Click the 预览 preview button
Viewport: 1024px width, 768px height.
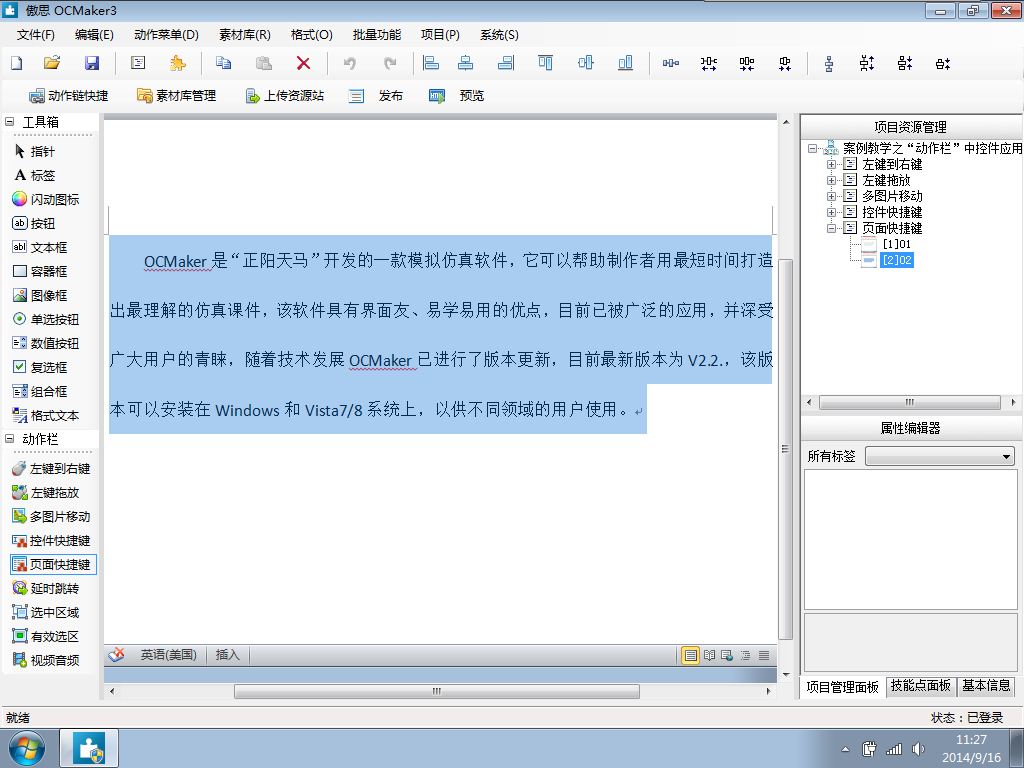pos(456,95)
